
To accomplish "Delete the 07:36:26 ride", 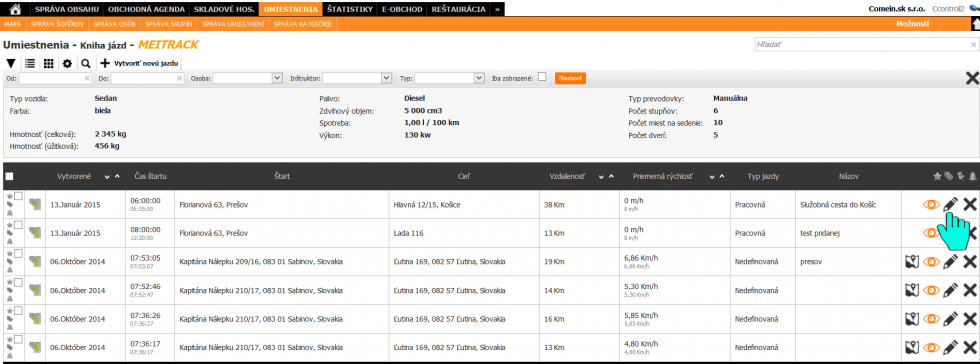I will (x=969, y=318).
